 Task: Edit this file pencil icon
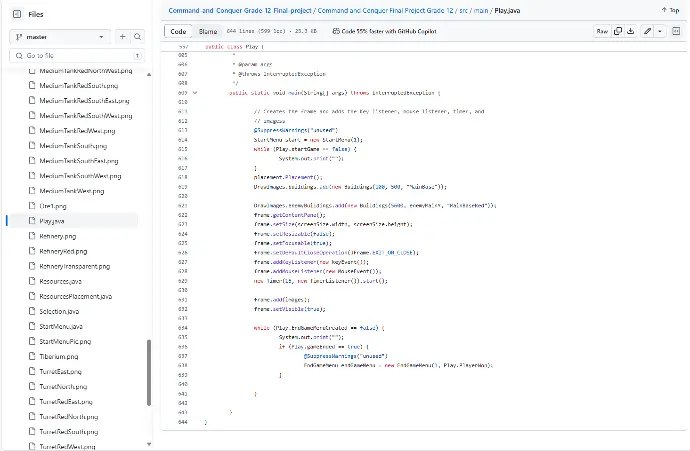(x=647, y=31)
